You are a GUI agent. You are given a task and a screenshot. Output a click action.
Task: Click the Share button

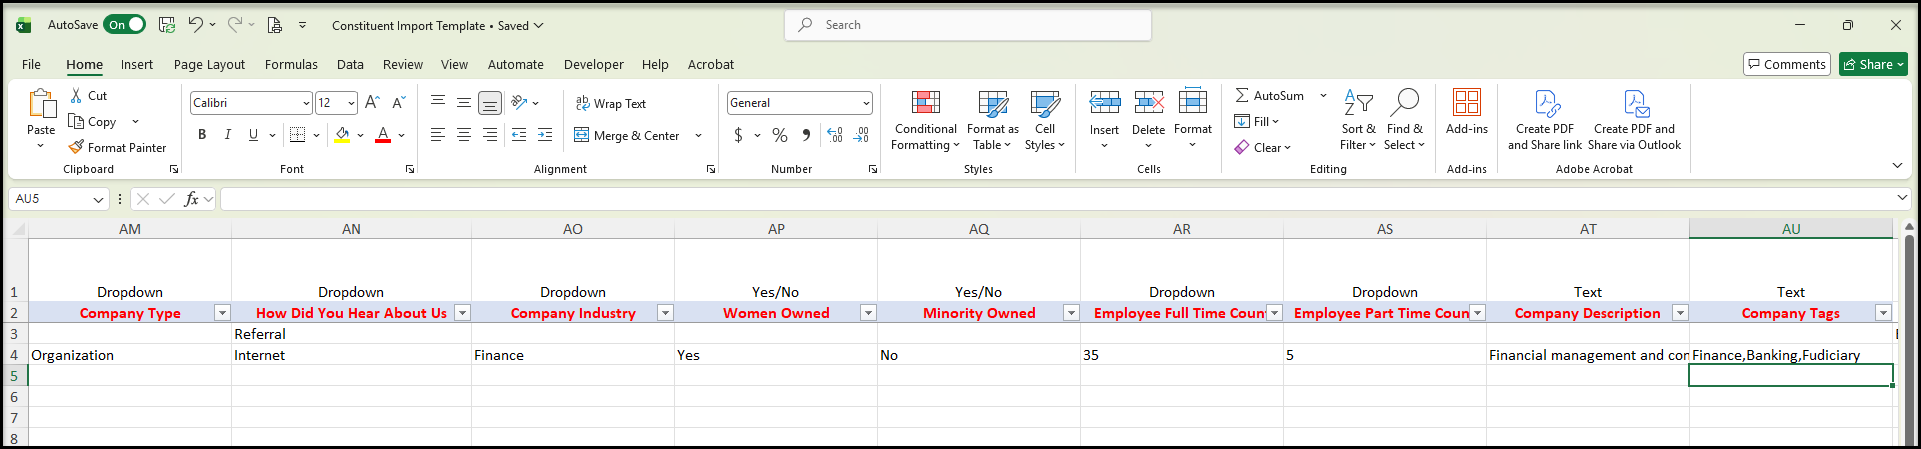coord(1874,64)
